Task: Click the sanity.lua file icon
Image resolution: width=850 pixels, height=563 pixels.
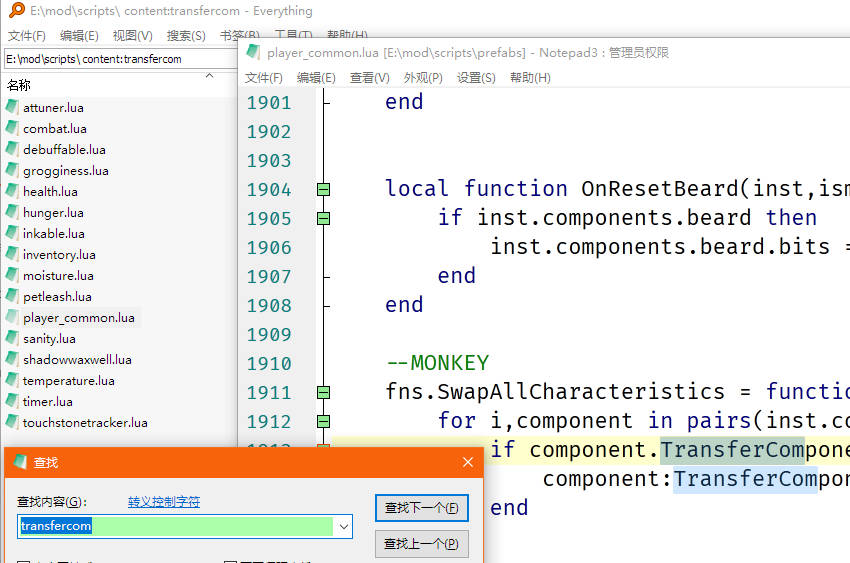Action: click(12, 339)
